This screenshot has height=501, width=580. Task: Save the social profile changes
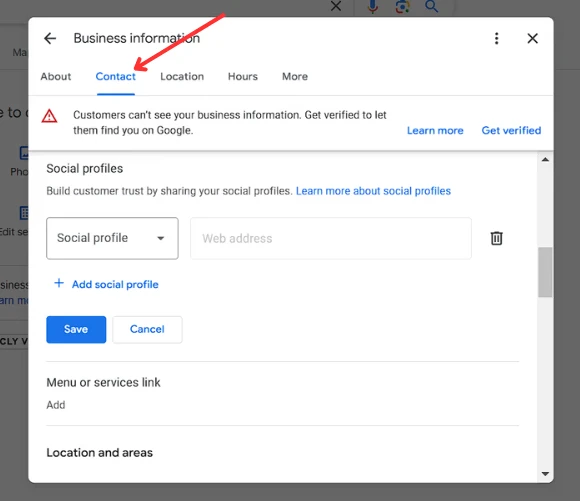point(76,329)
